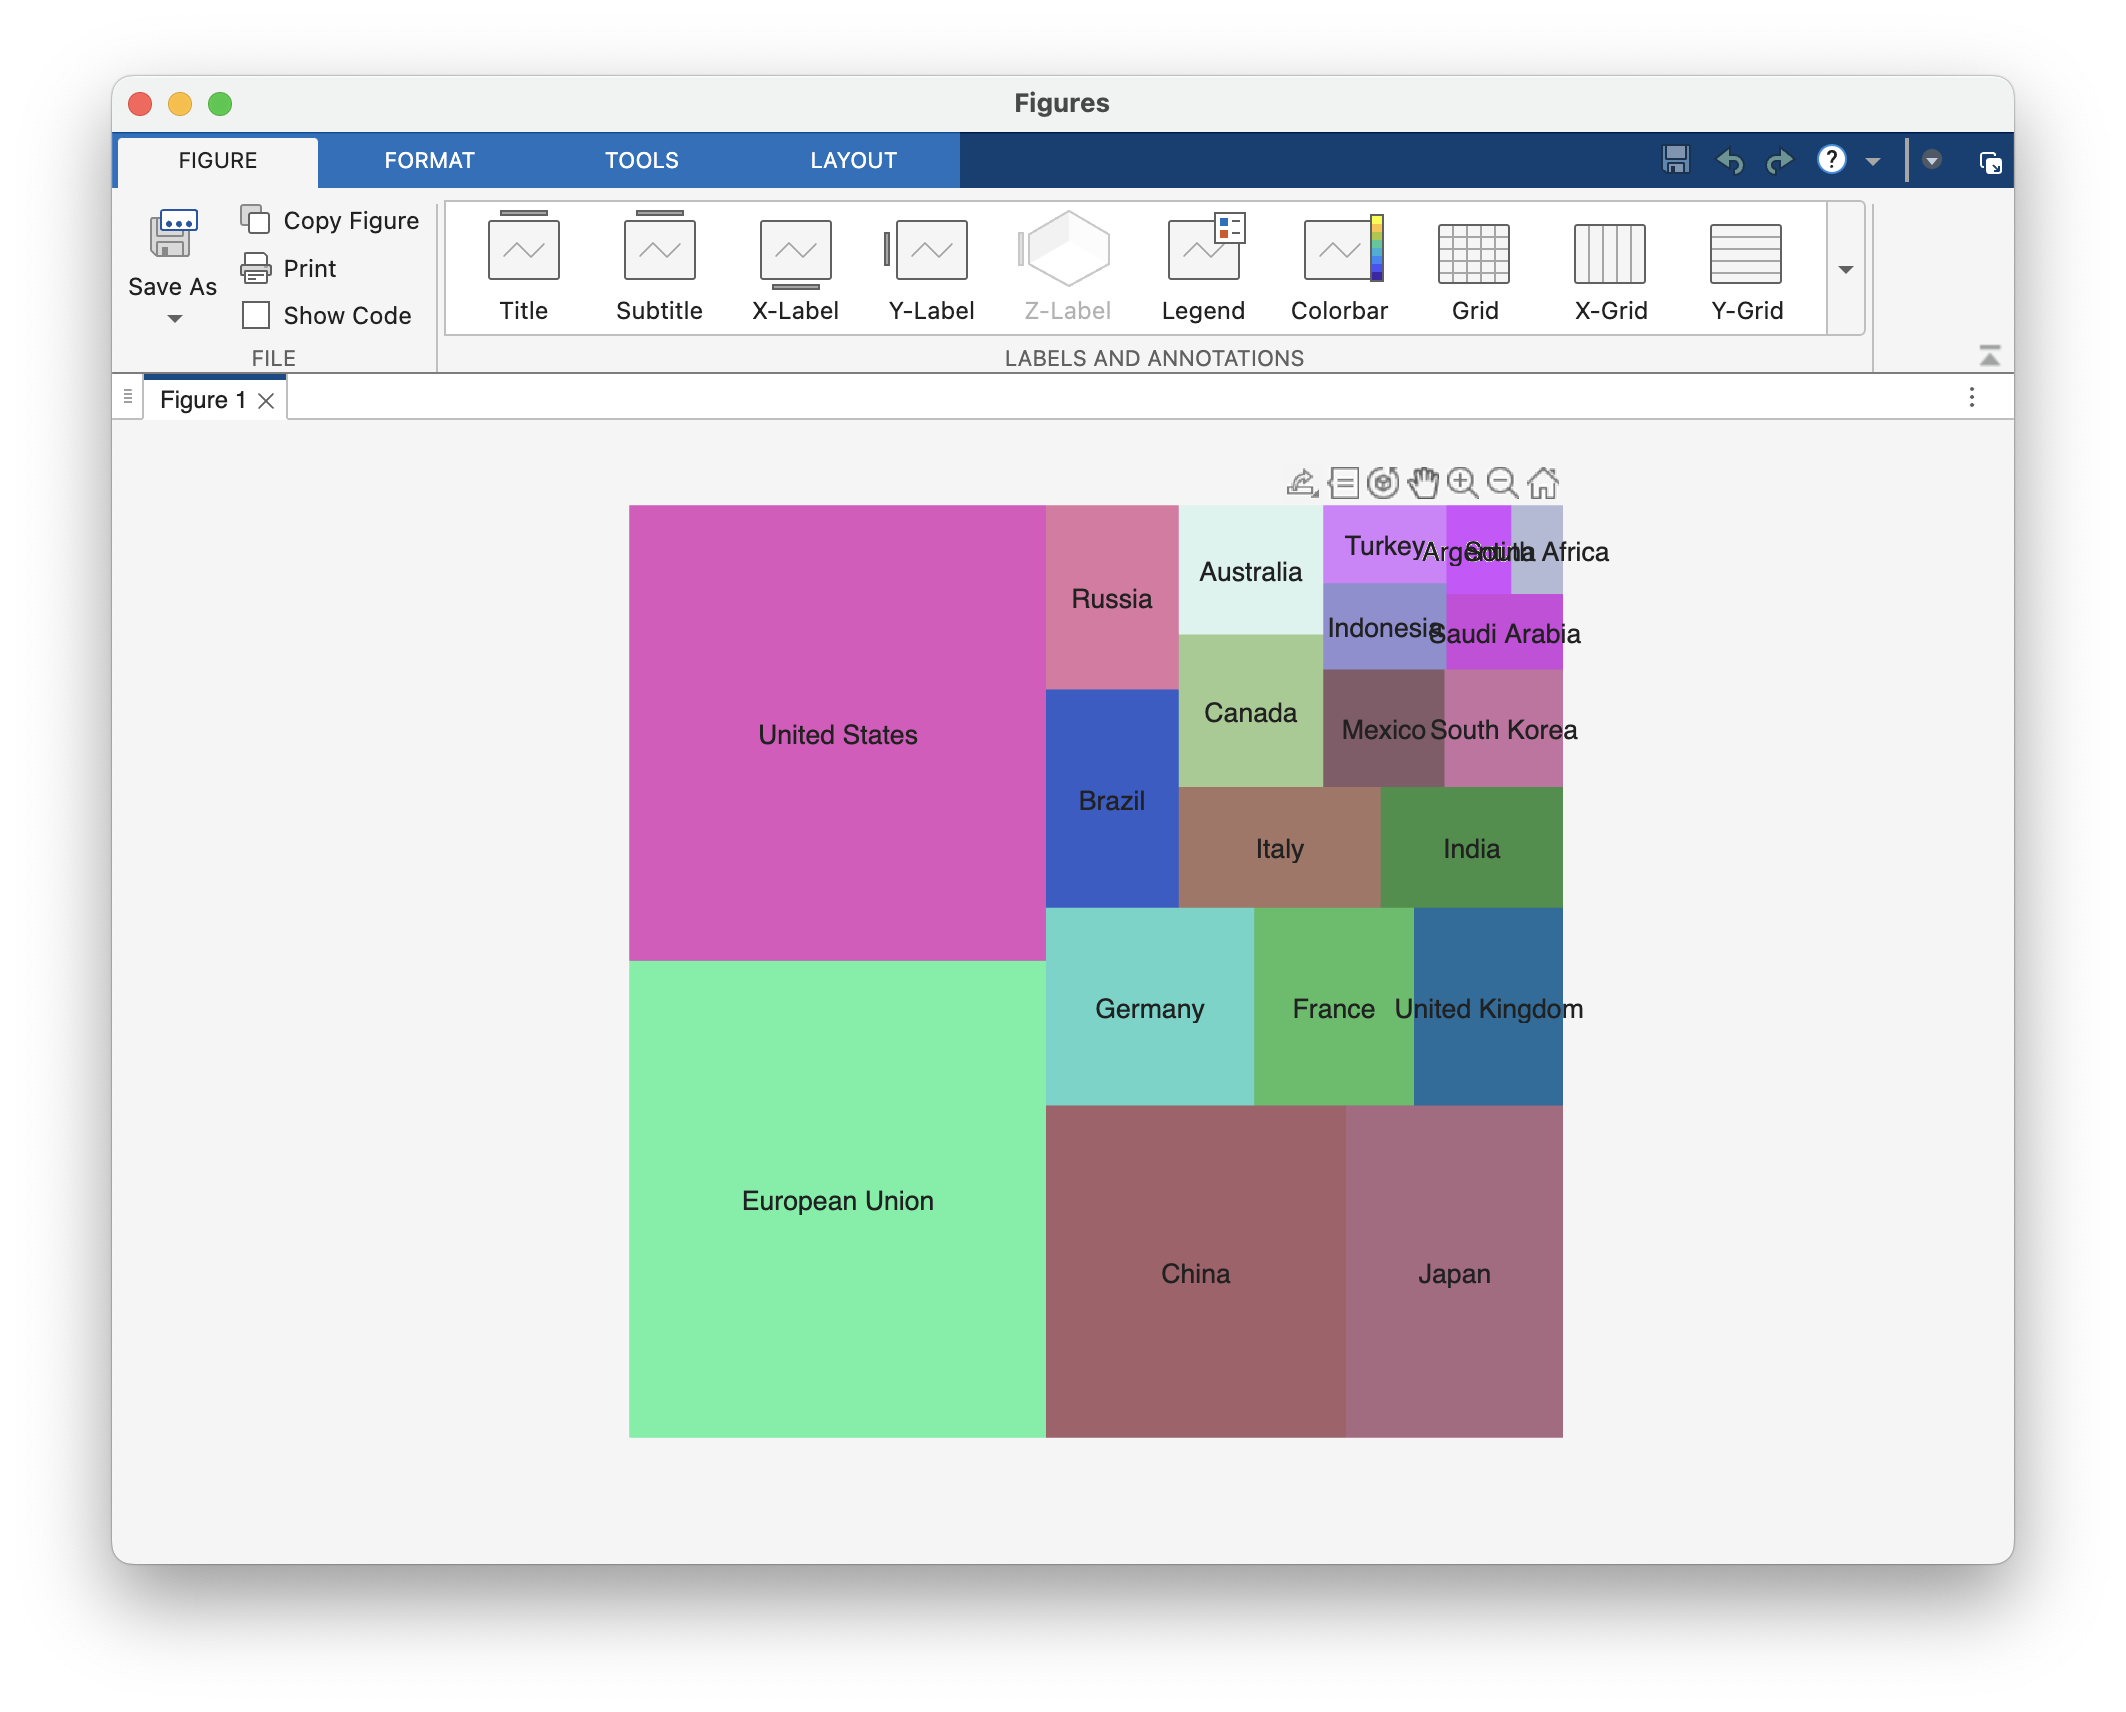The image size is (2126, 1712).
Task: Open the LAYOUT ribbon tab
Action: (853, 161)
